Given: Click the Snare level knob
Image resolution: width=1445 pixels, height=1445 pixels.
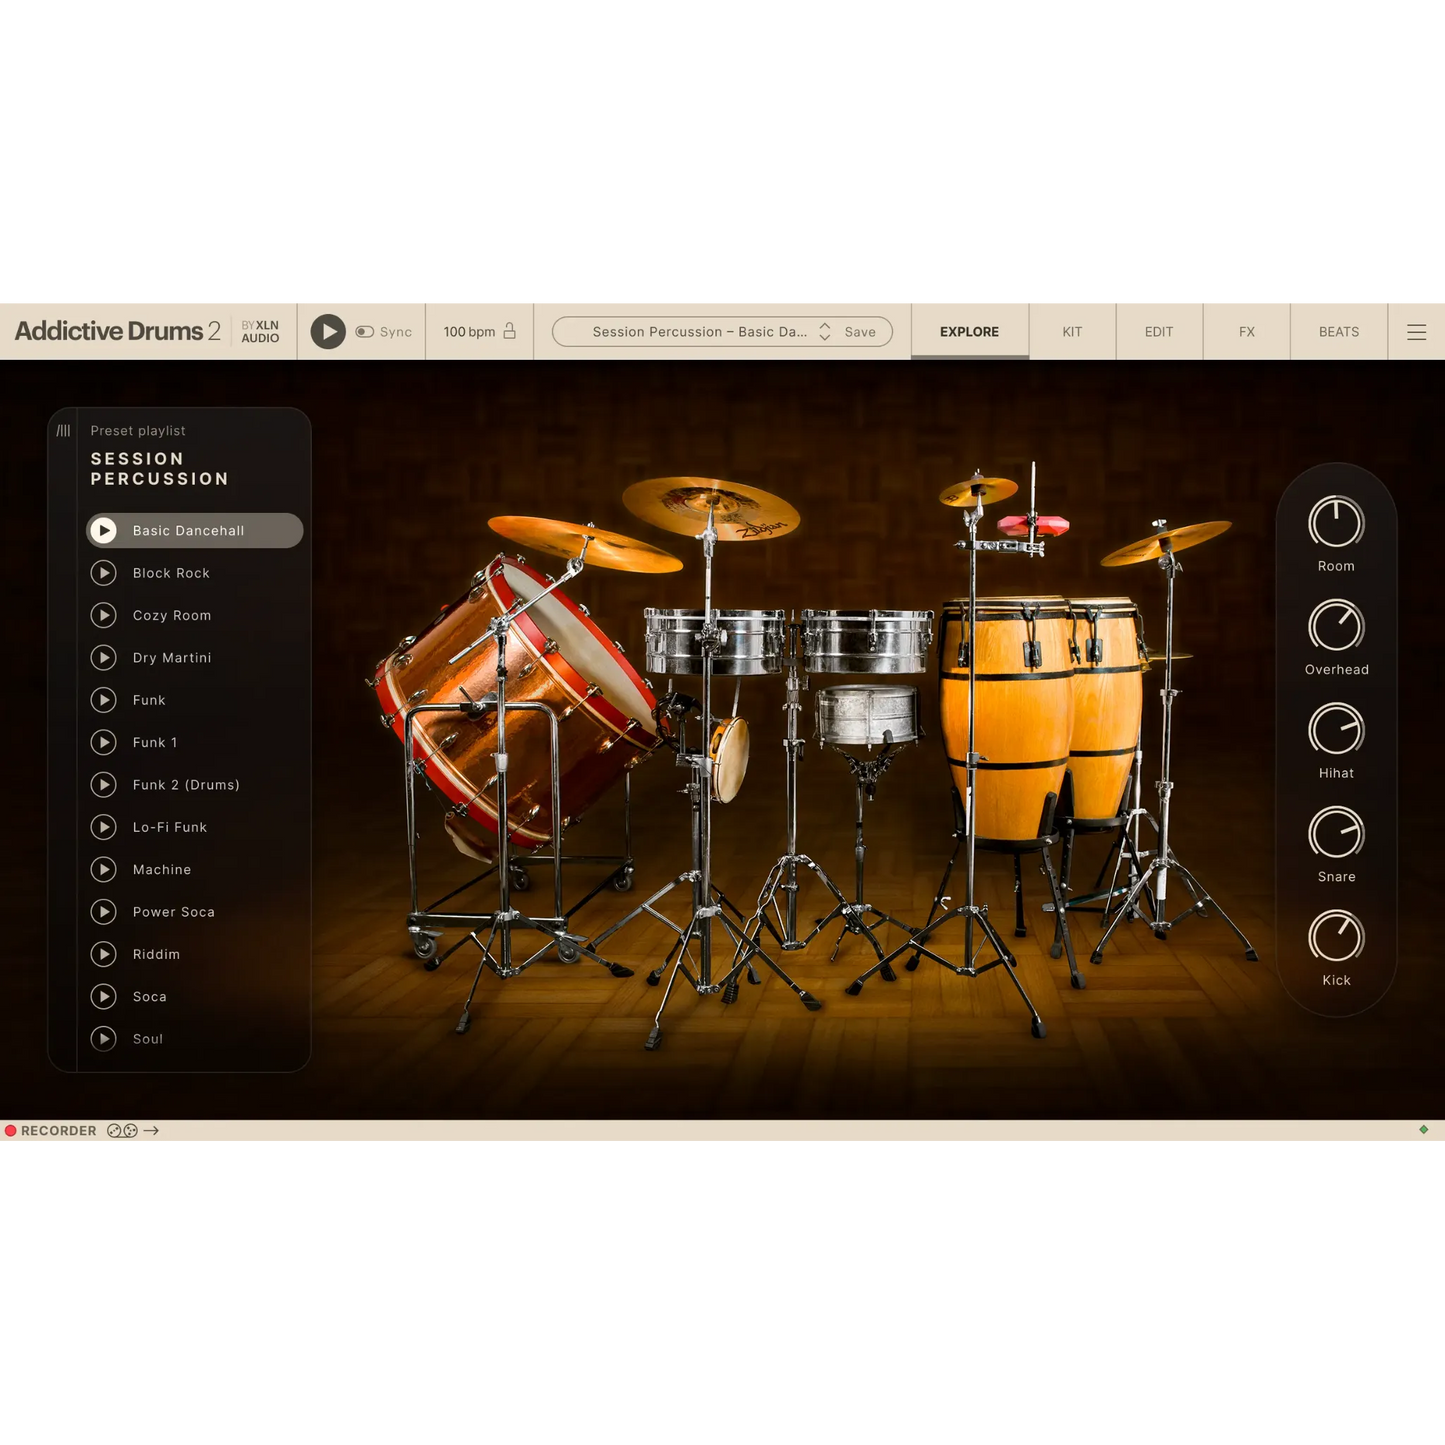Looking at the screenshot, I should pos(1336,834).
